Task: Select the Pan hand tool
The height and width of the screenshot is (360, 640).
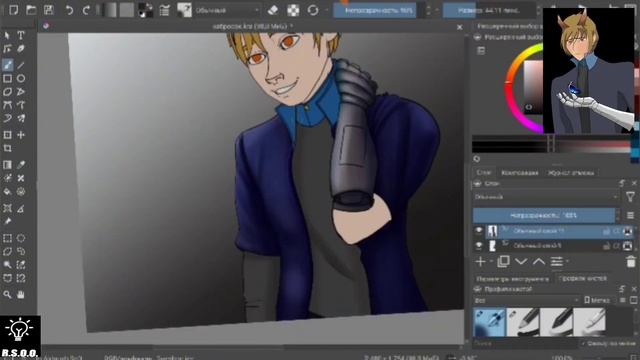Action: (21, 294)
